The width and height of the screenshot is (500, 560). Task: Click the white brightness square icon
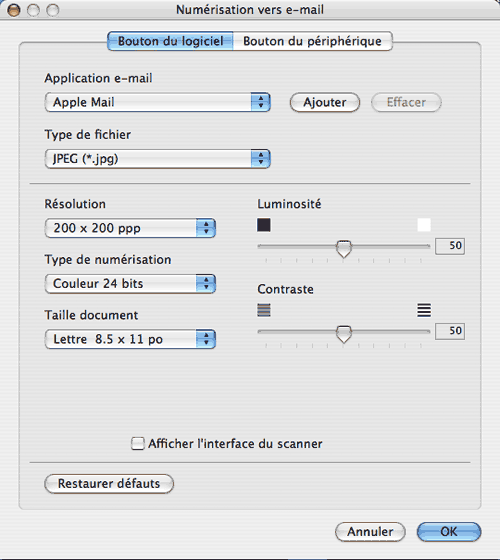[x=424, y=225]
